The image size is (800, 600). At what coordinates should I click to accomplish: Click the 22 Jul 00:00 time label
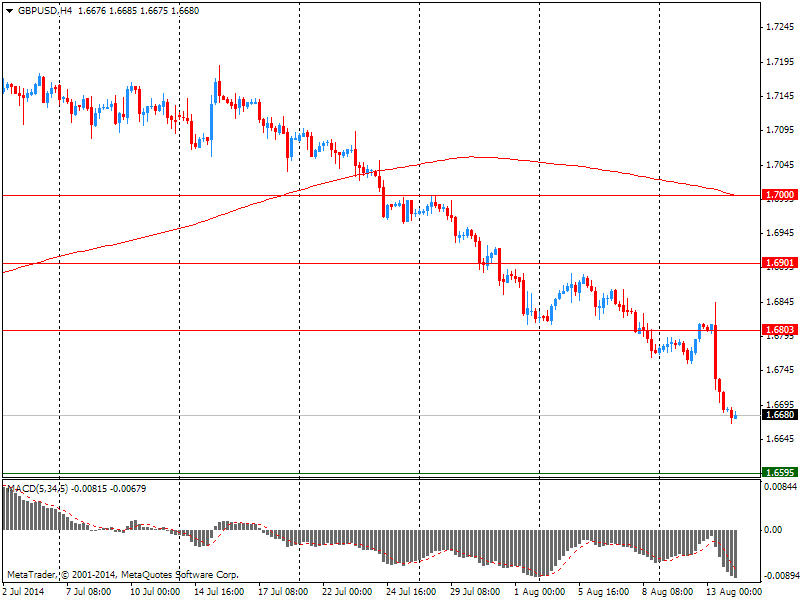[347, 592]
